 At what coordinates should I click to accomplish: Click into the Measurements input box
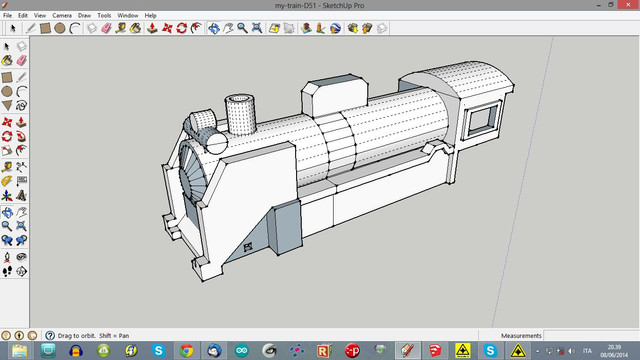pos(591,336)
